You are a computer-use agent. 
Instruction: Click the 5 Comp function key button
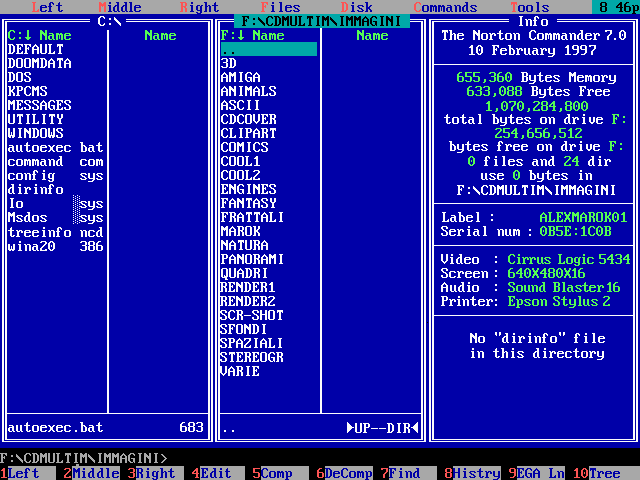(x=280, y=473)
